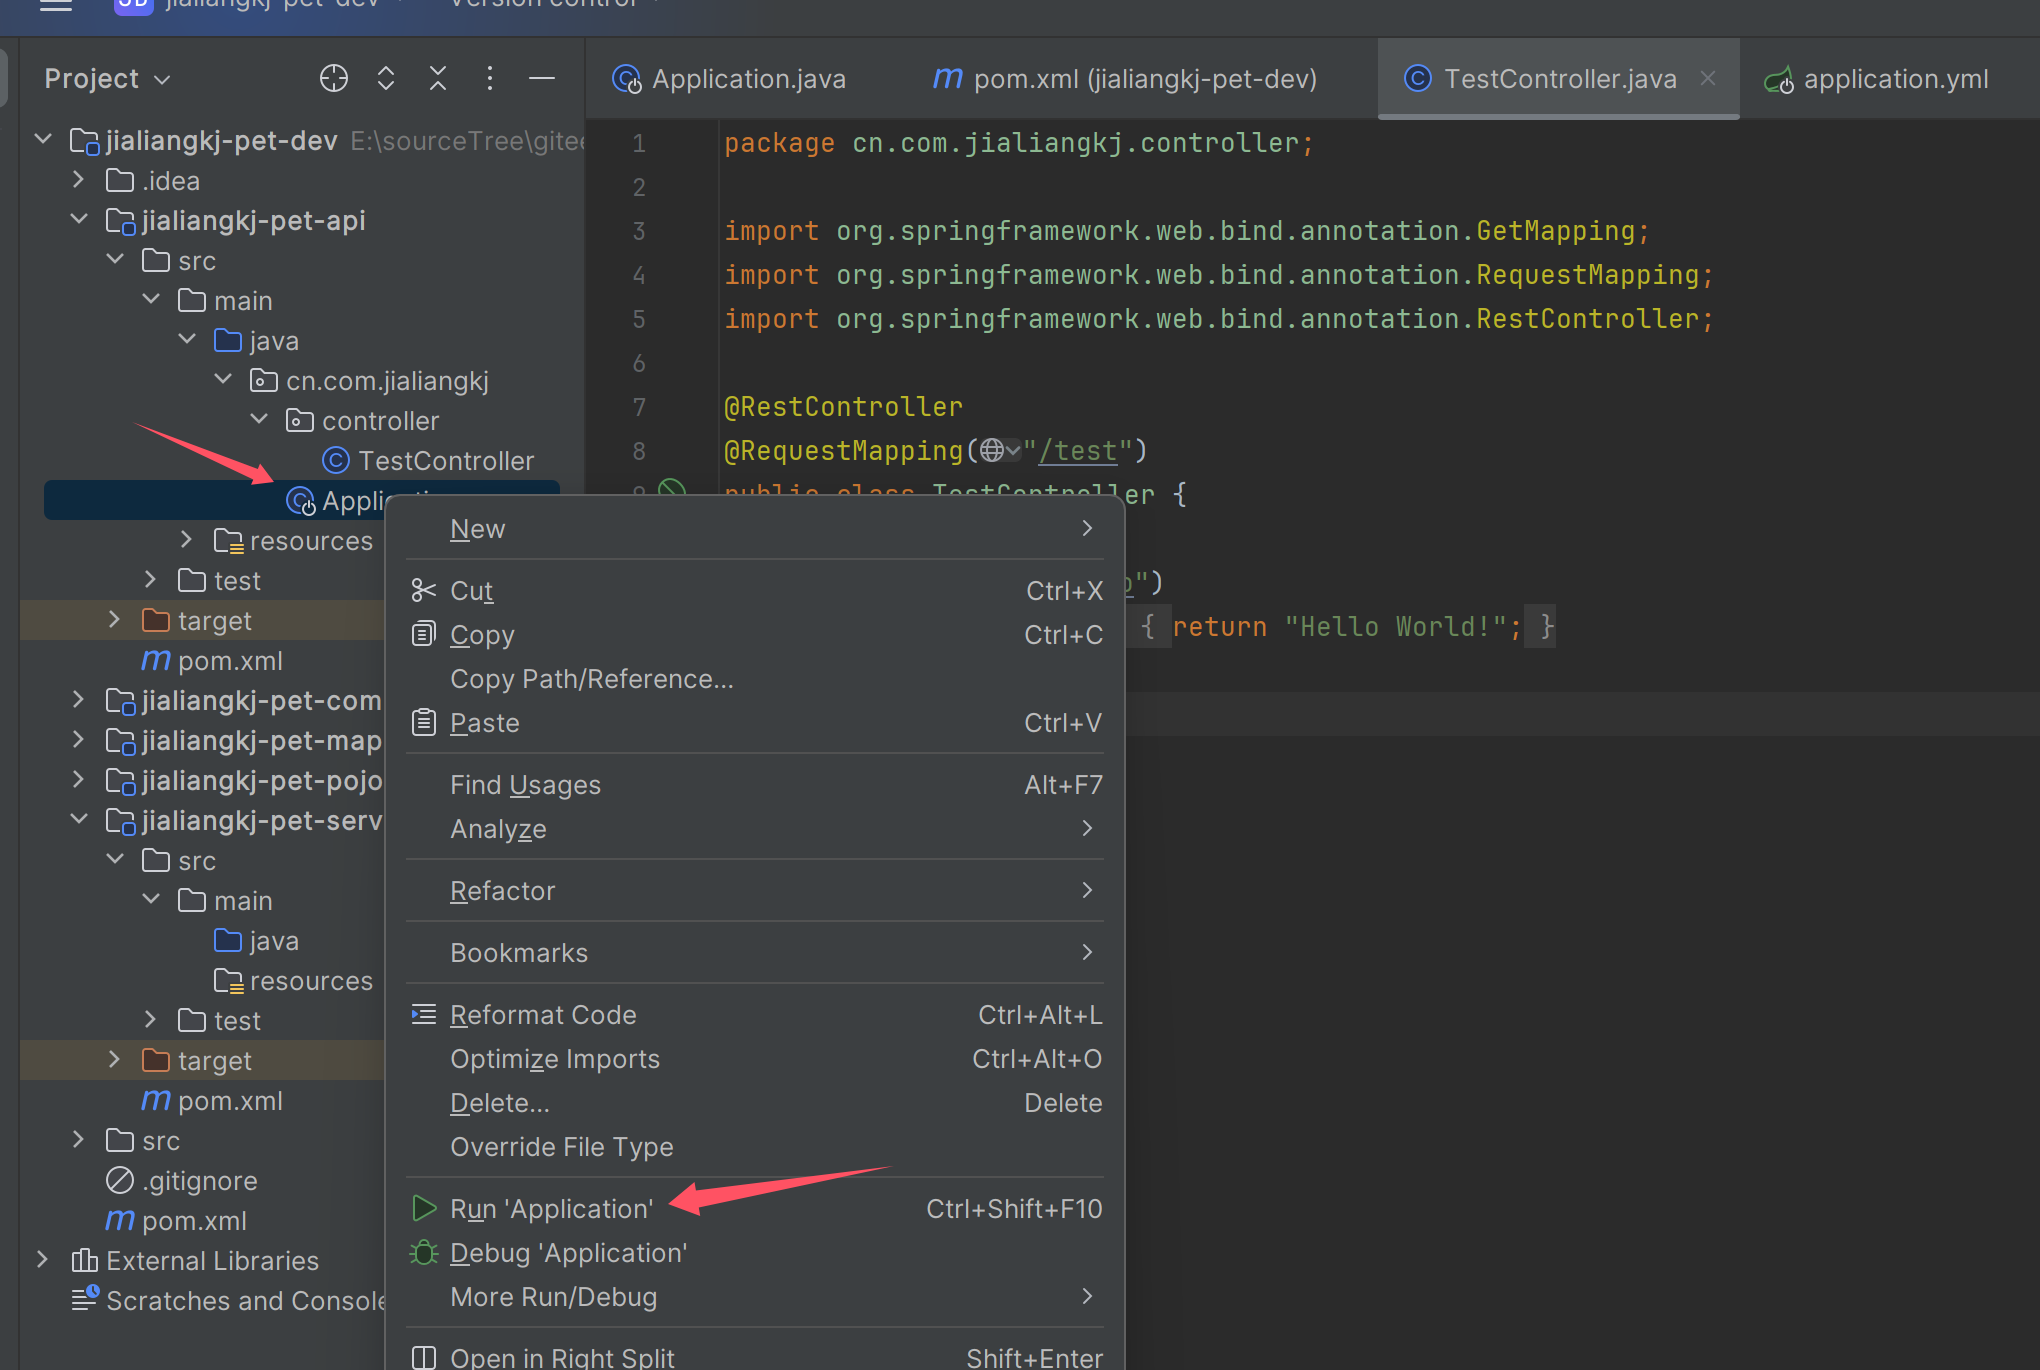Select Delete... menu entry
The height and width of the screenshot is (1370, 2040).
click(756, 1102)
